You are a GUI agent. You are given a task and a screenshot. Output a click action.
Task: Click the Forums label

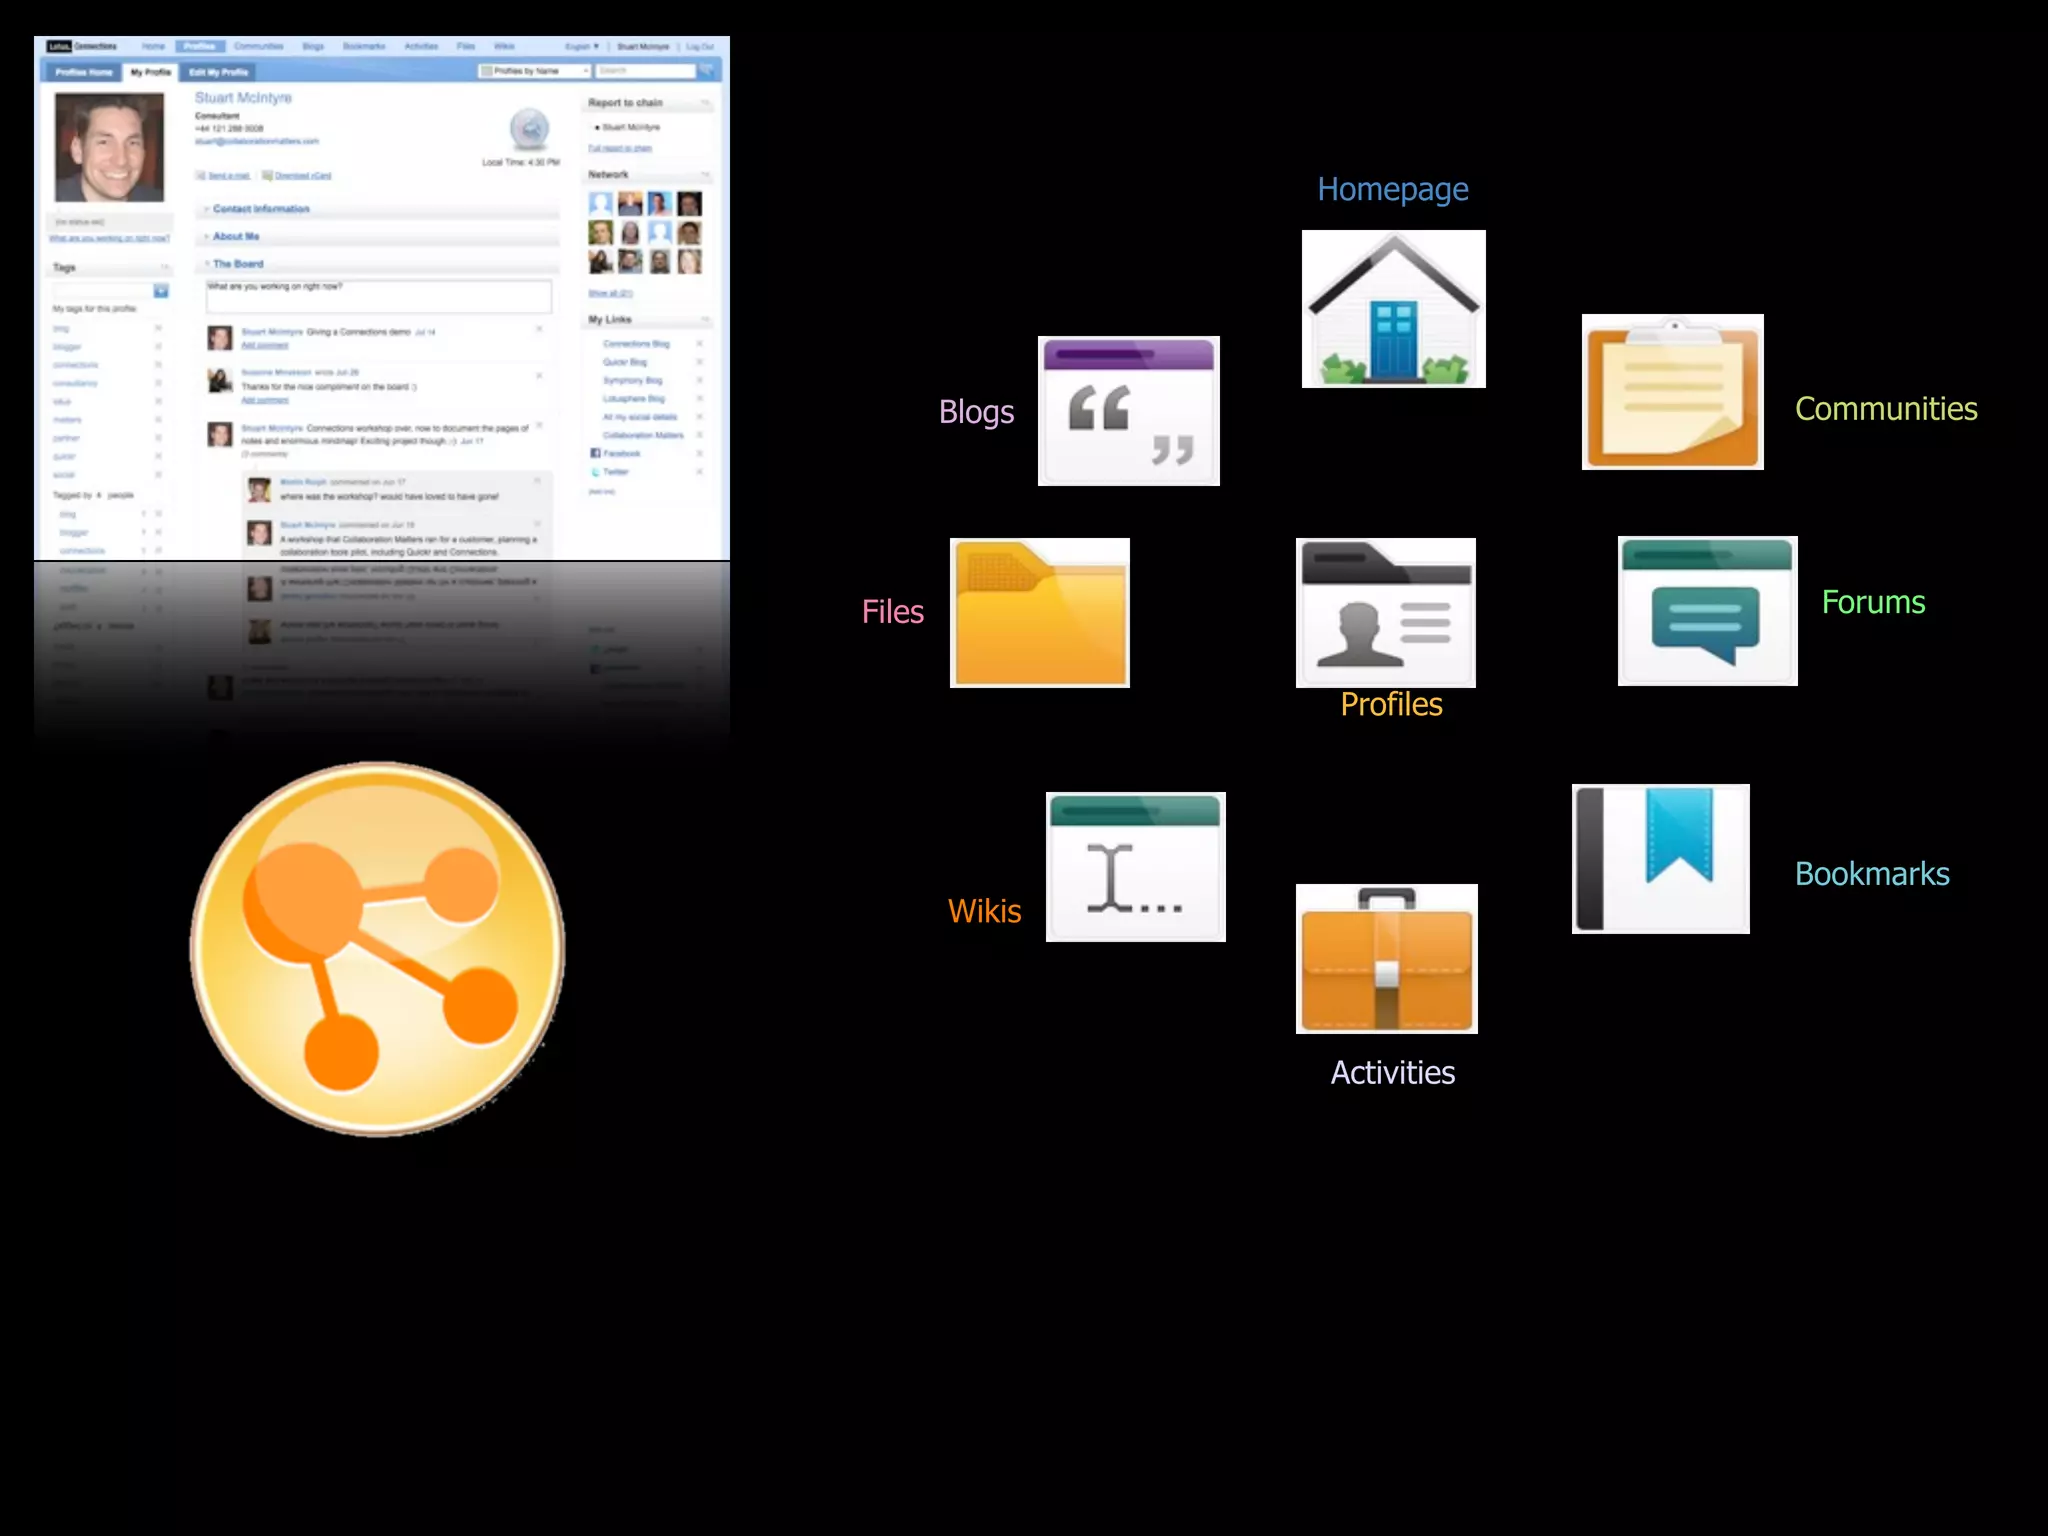pyautogui.click(x=1873, y=602)
